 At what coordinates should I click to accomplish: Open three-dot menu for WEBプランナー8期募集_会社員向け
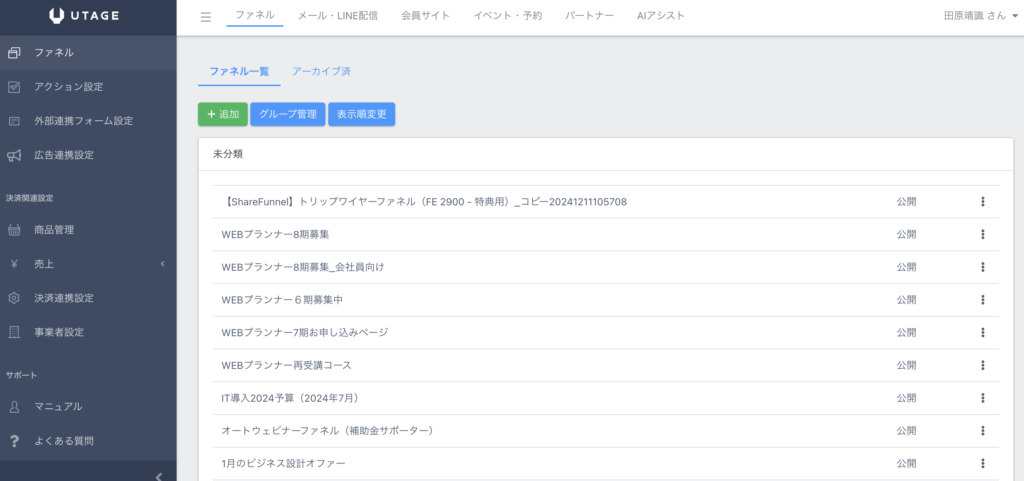pyautogui.click(x=982, y=267)
